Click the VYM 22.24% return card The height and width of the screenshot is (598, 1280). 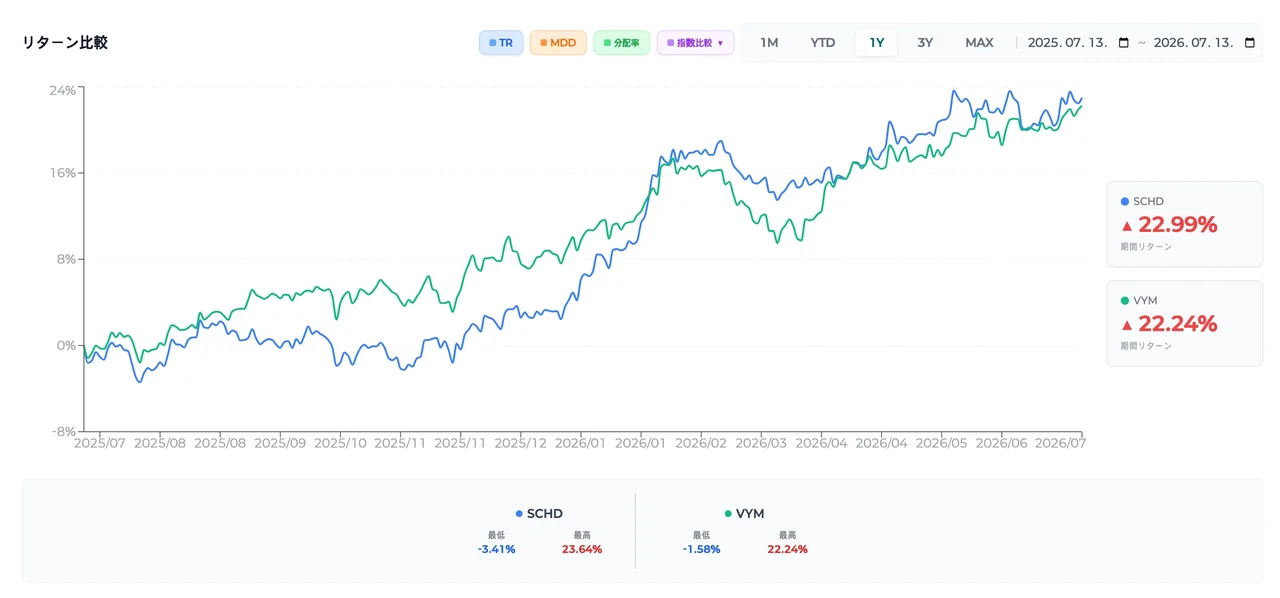tap(1185, 323)
